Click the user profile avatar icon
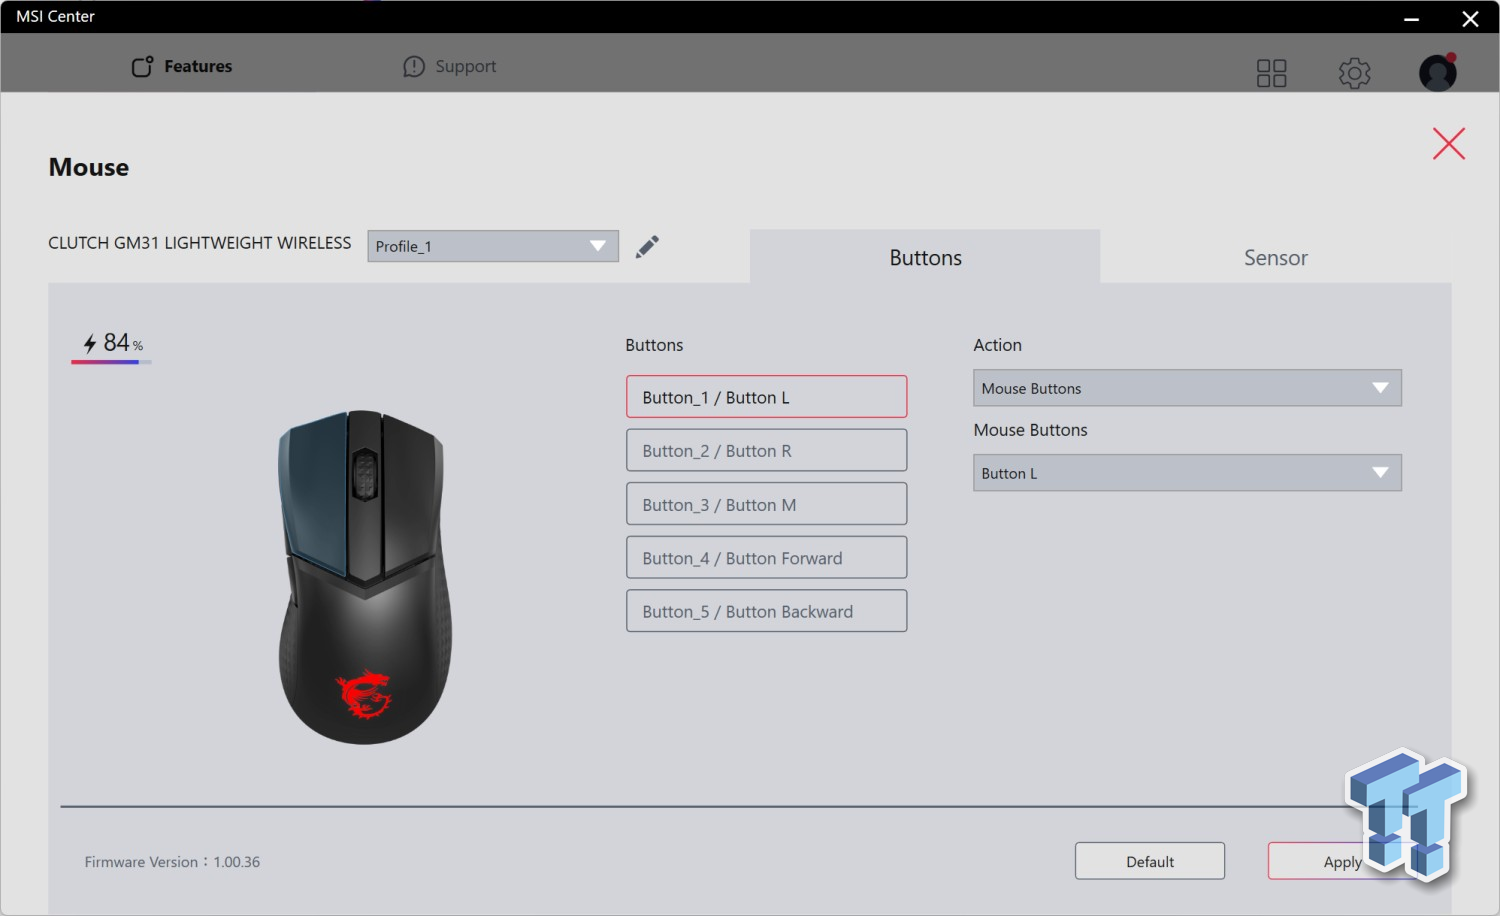Screen dimensions: 1500x916 coord(1437,72)
